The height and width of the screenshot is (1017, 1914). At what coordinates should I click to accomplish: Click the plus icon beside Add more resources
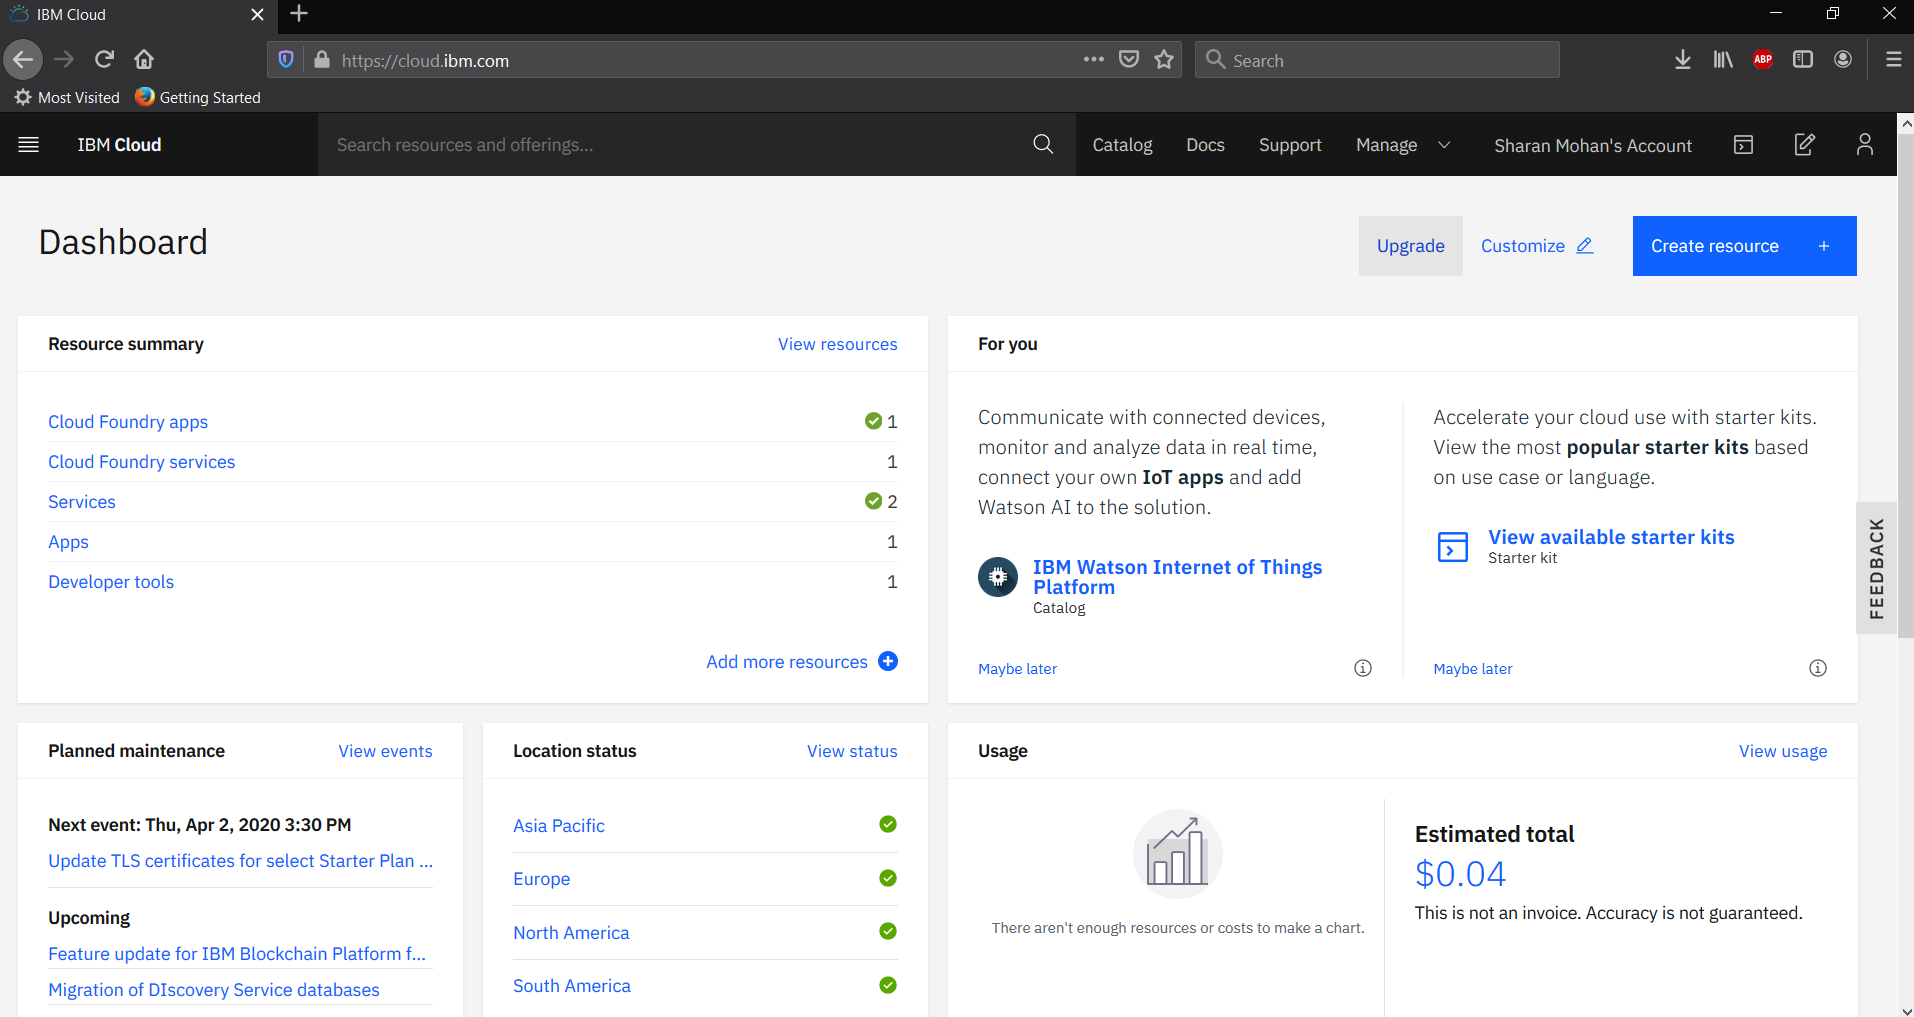[x=888, y=661]
